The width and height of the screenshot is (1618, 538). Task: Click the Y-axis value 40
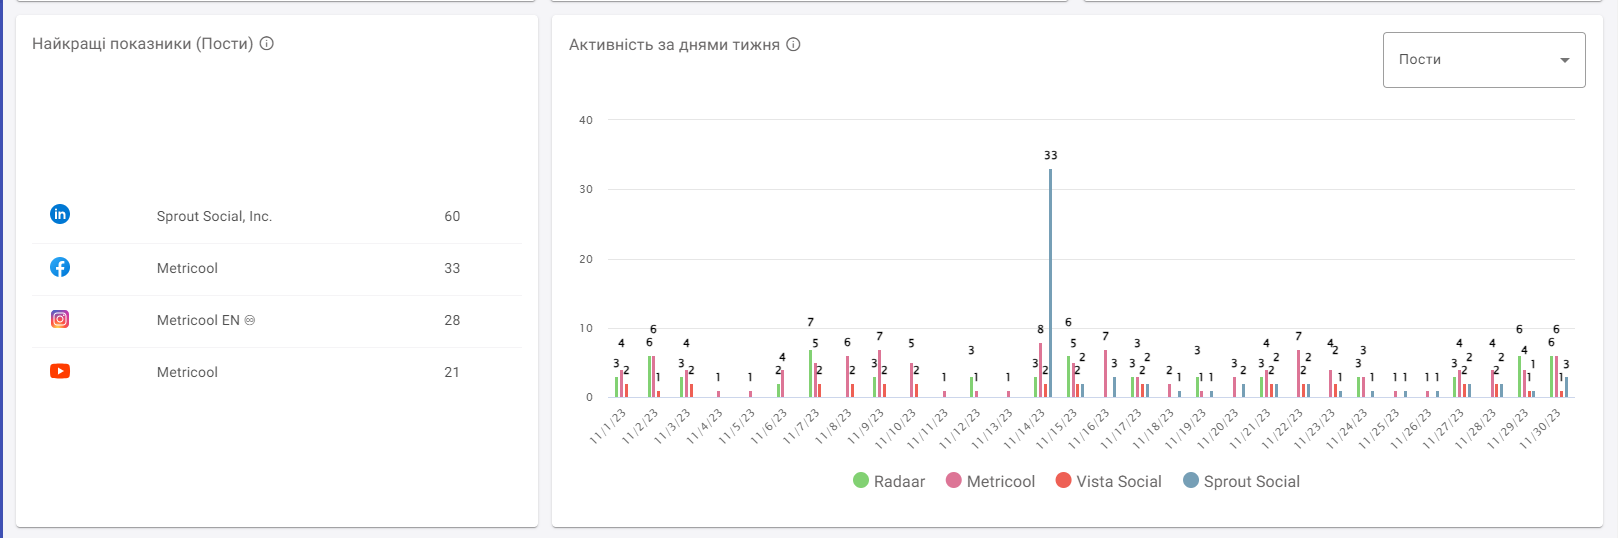(x=586, y=120)
